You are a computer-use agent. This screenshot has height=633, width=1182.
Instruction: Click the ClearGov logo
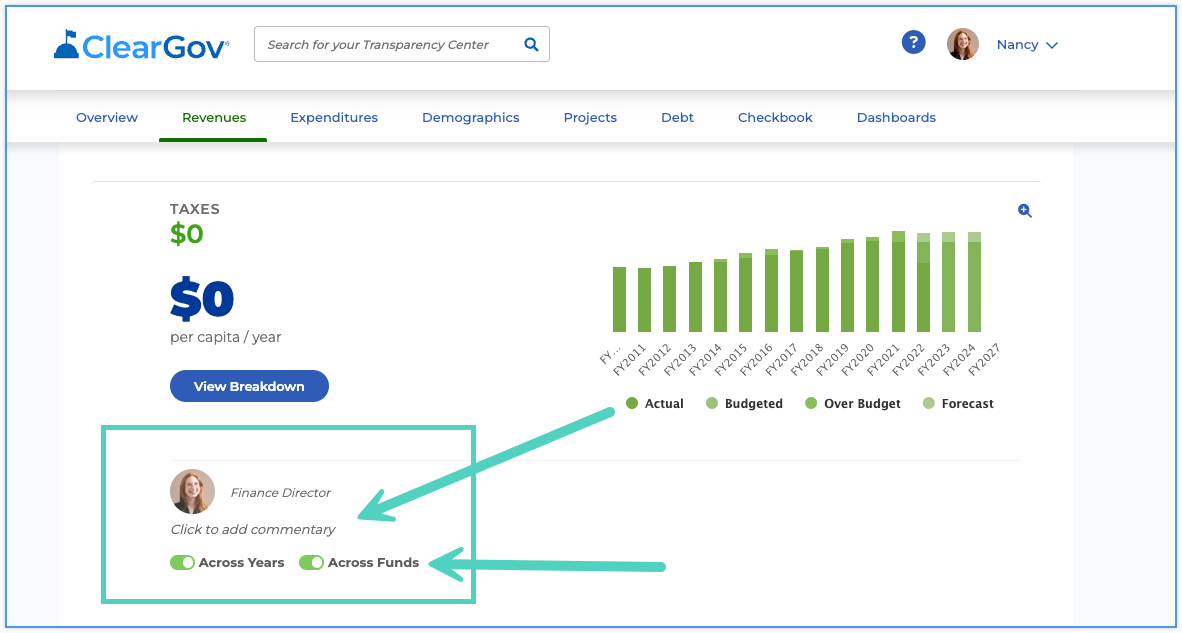pyautogui.click(x=142, y=44)
